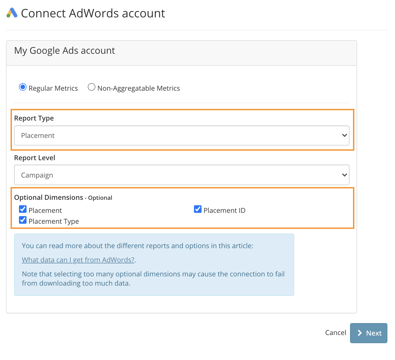
Task: Proceed with the Next button
Action: (x=369, y=333)
